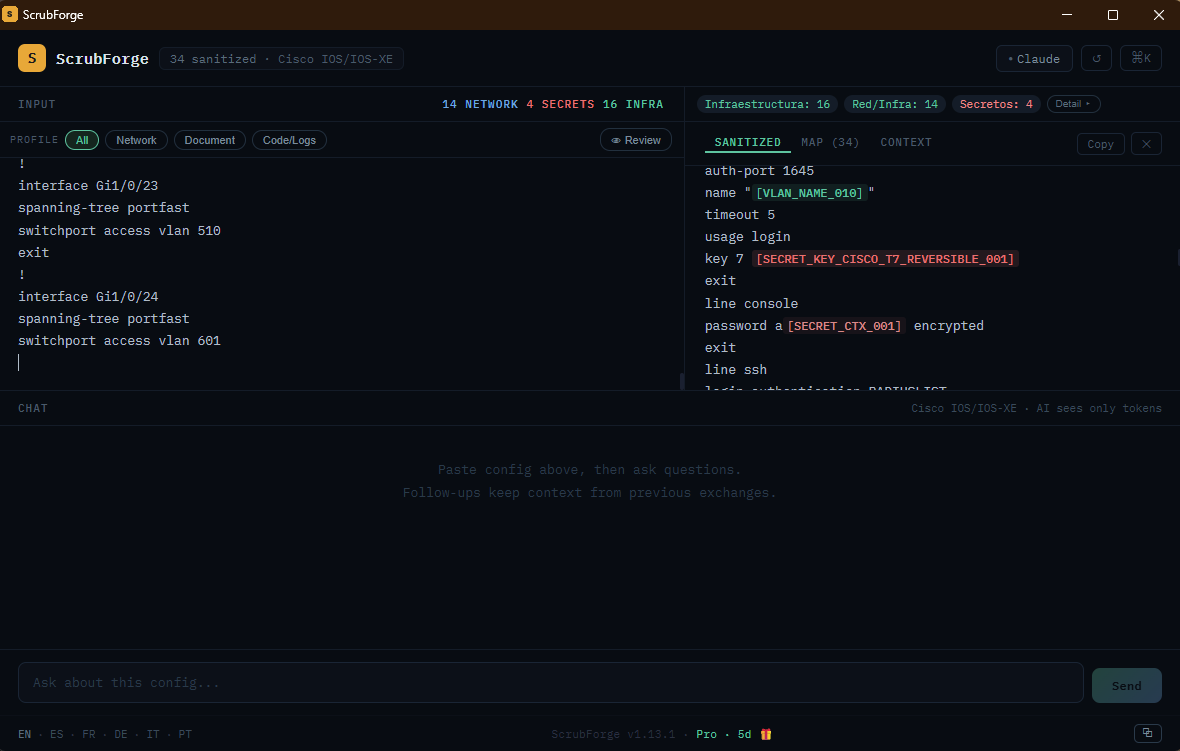Image resolution: width=1180 pixels, height=751 pixels.
Task: Click the reset/refresh arrow icon button
Action: tap(1096, 58)
